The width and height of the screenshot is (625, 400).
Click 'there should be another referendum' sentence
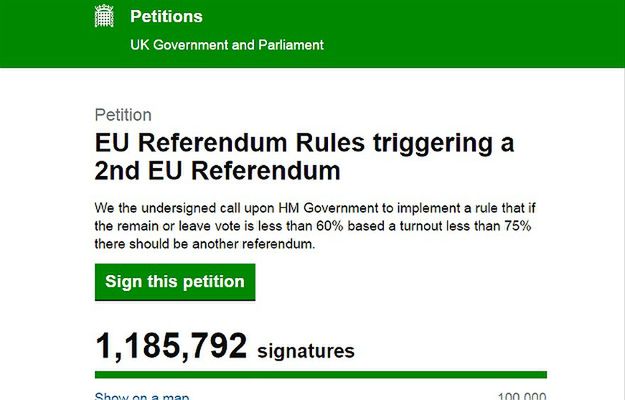point(205,243)
